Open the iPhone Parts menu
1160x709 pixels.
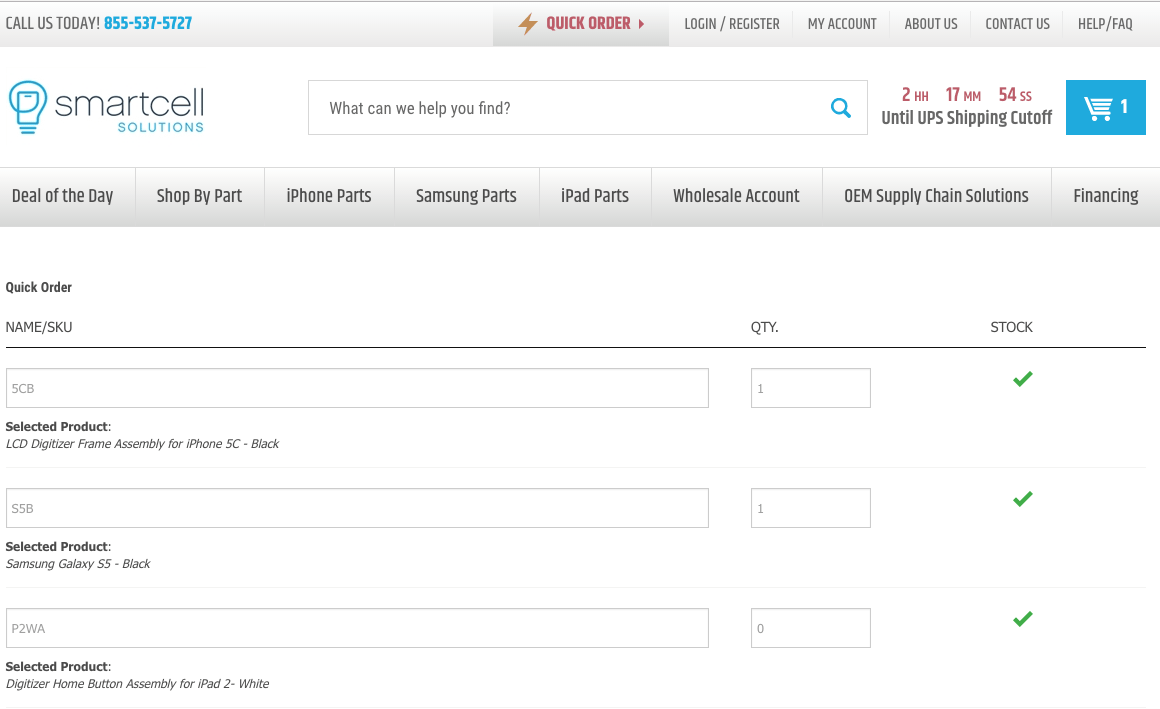(328, 196)
